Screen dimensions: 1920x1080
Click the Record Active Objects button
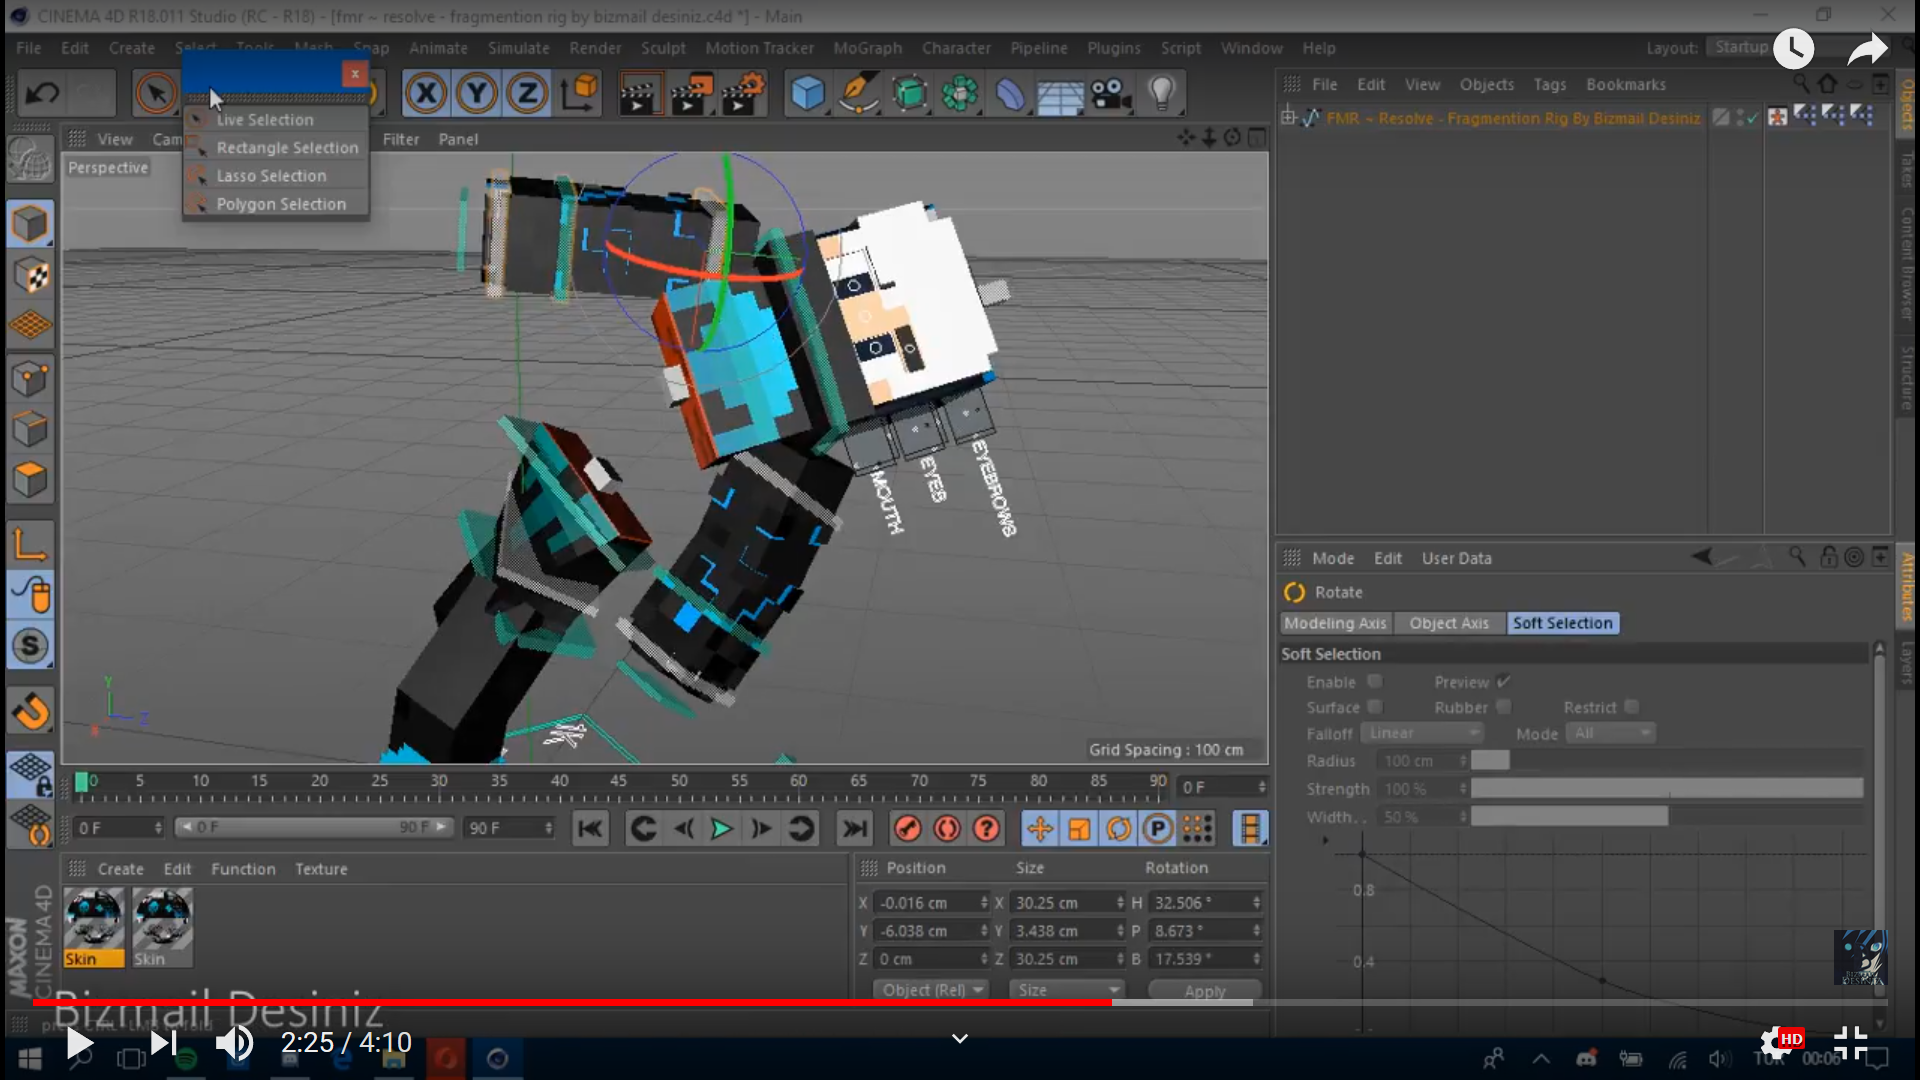(x=907, y=828)
